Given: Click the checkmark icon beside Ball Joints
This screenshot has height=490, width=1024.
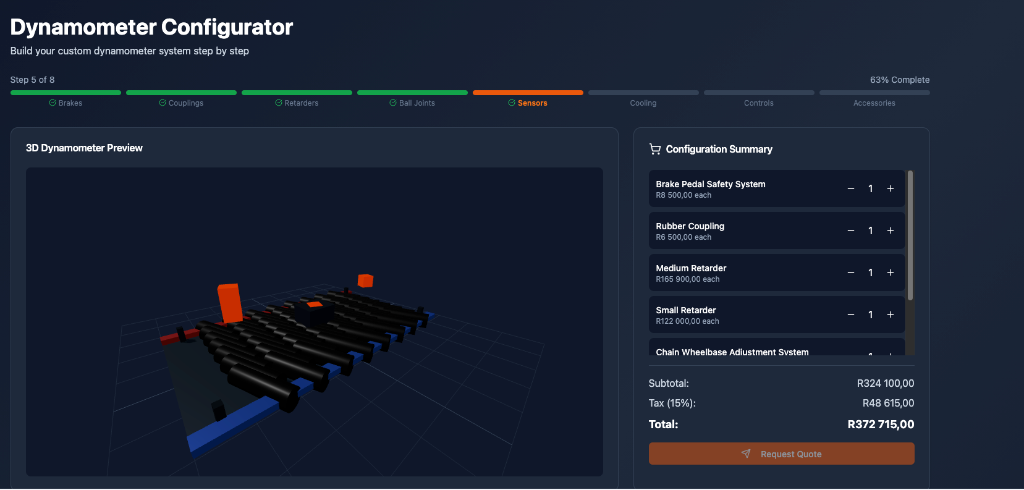Looking at the screenshot, I should pos(393,103).
